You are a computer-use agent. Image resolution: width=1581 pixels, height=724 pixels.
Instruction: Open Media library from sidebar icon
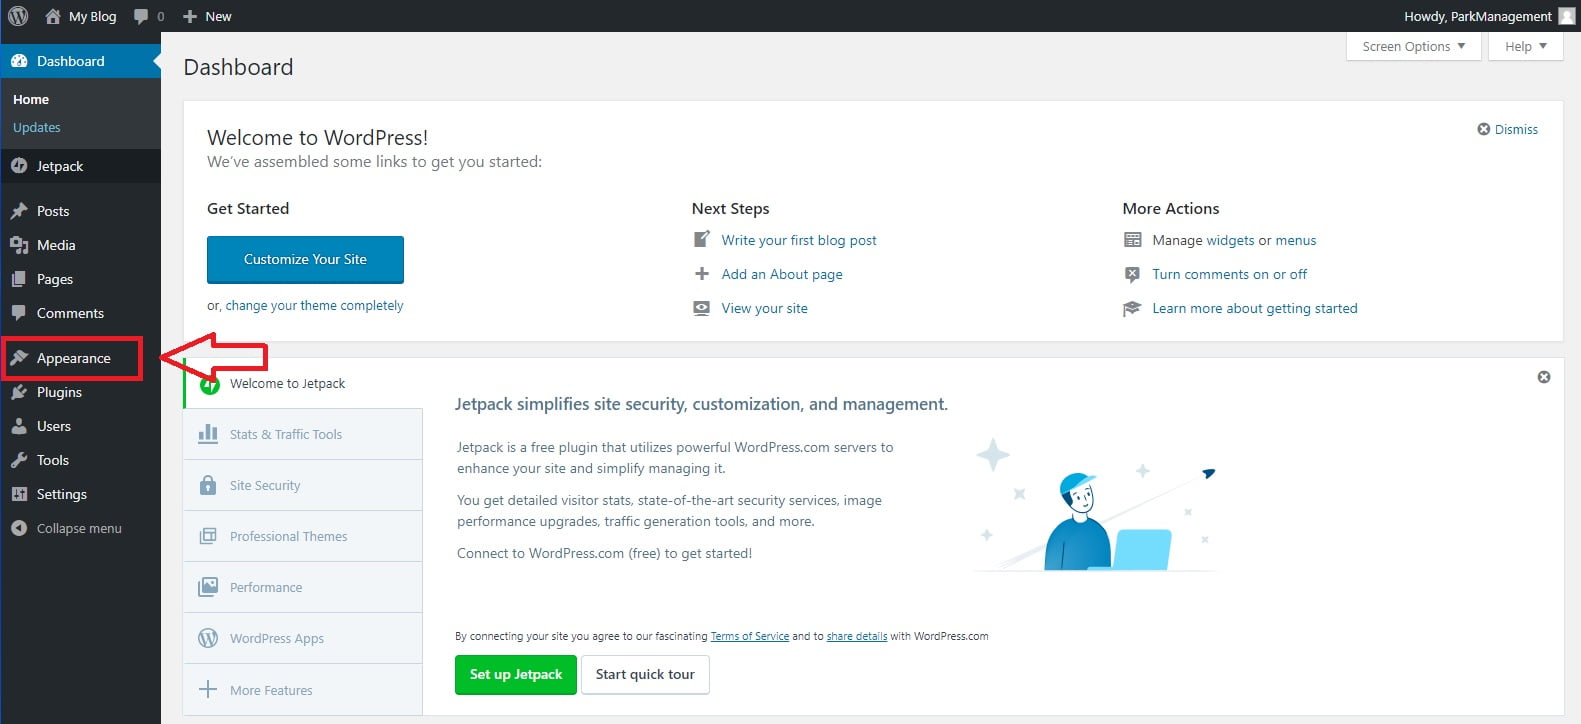click(x=19, y=245)
